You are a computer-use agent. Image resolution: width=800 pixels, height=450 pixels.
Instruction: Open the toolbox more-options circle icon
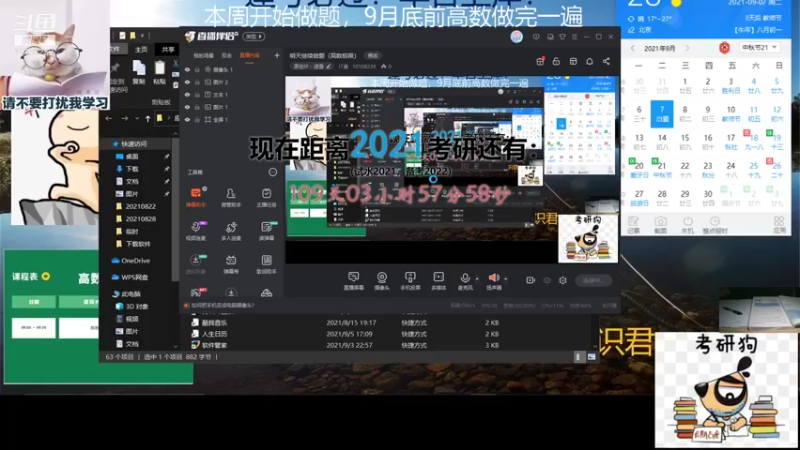273,172
